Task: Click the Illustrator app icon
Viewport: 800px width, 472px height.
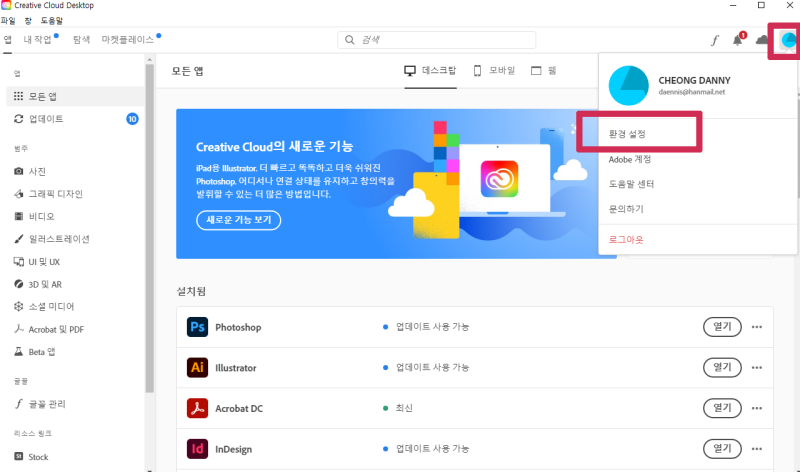Action: 197,367
